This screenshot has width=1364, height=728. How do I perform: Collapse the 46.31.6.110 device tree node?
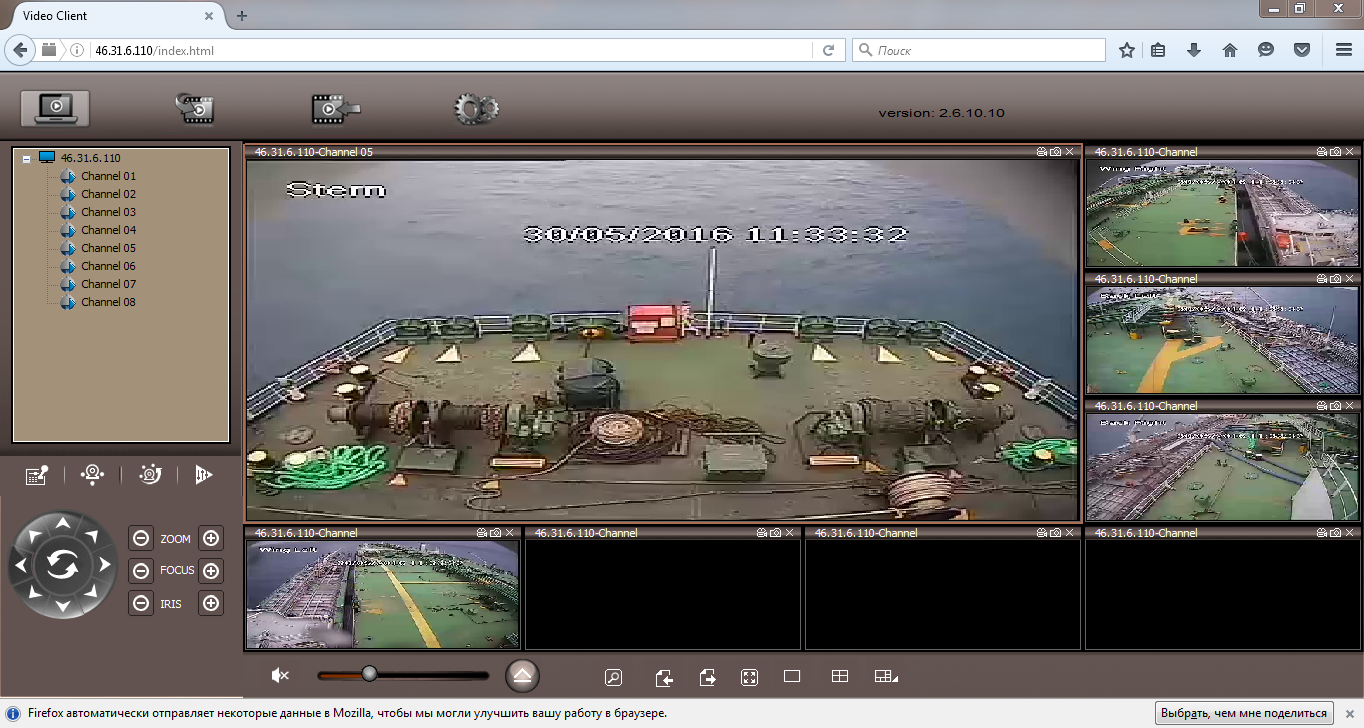click(26, 158)
